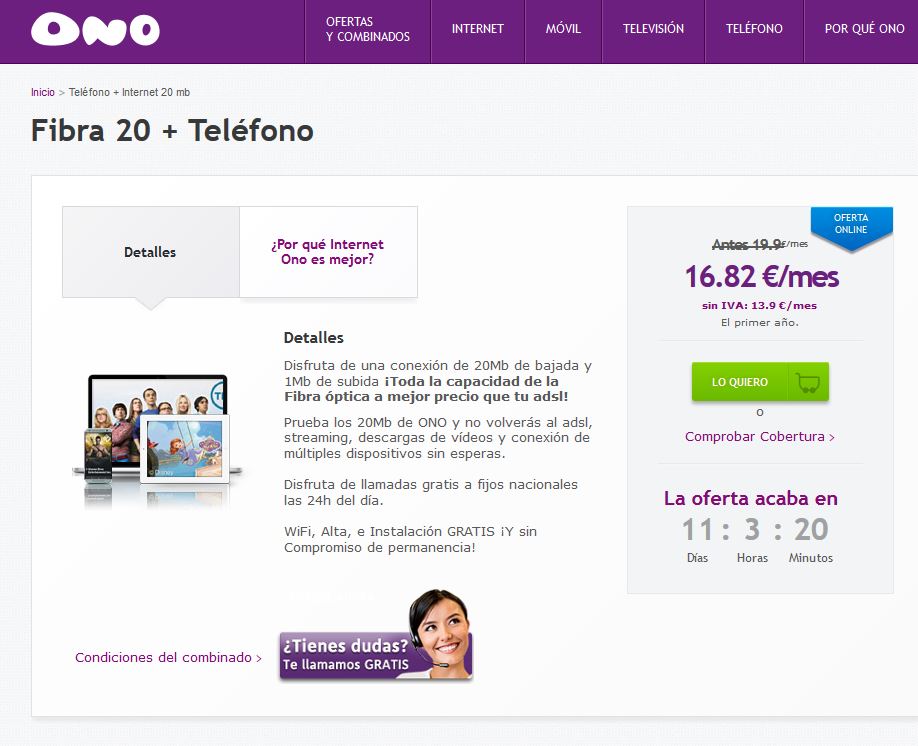This screenshot has width=918, height=746.
Task: Click the ¿Tienes dudas? Te llamamos GRATIS banner
Action: point(376,635)
